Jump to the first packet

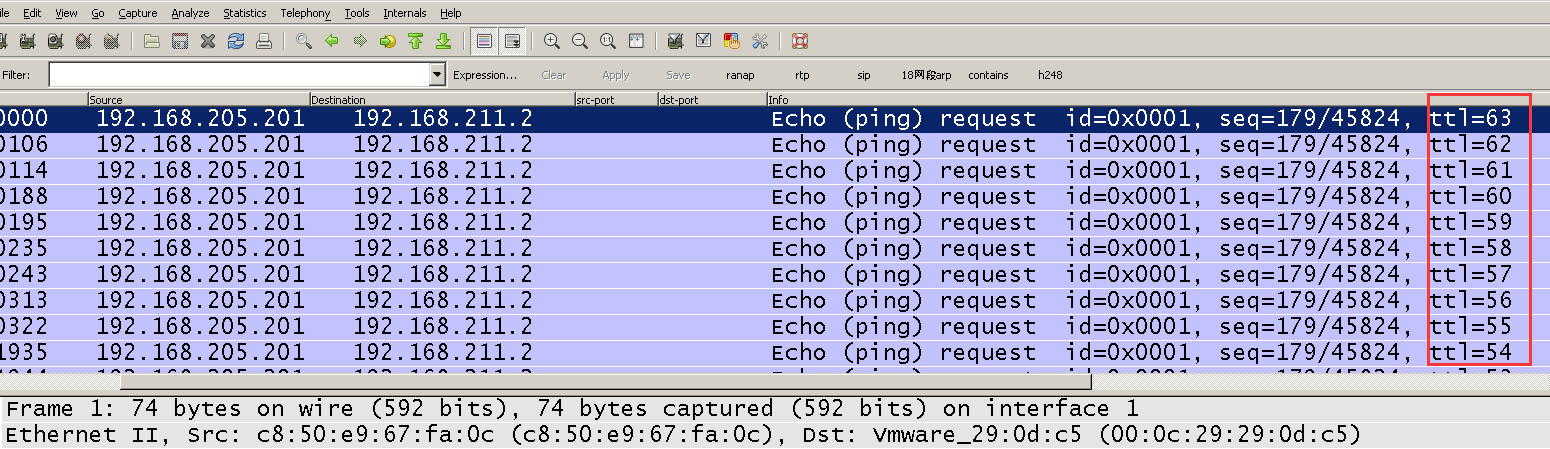coord(416,41)
